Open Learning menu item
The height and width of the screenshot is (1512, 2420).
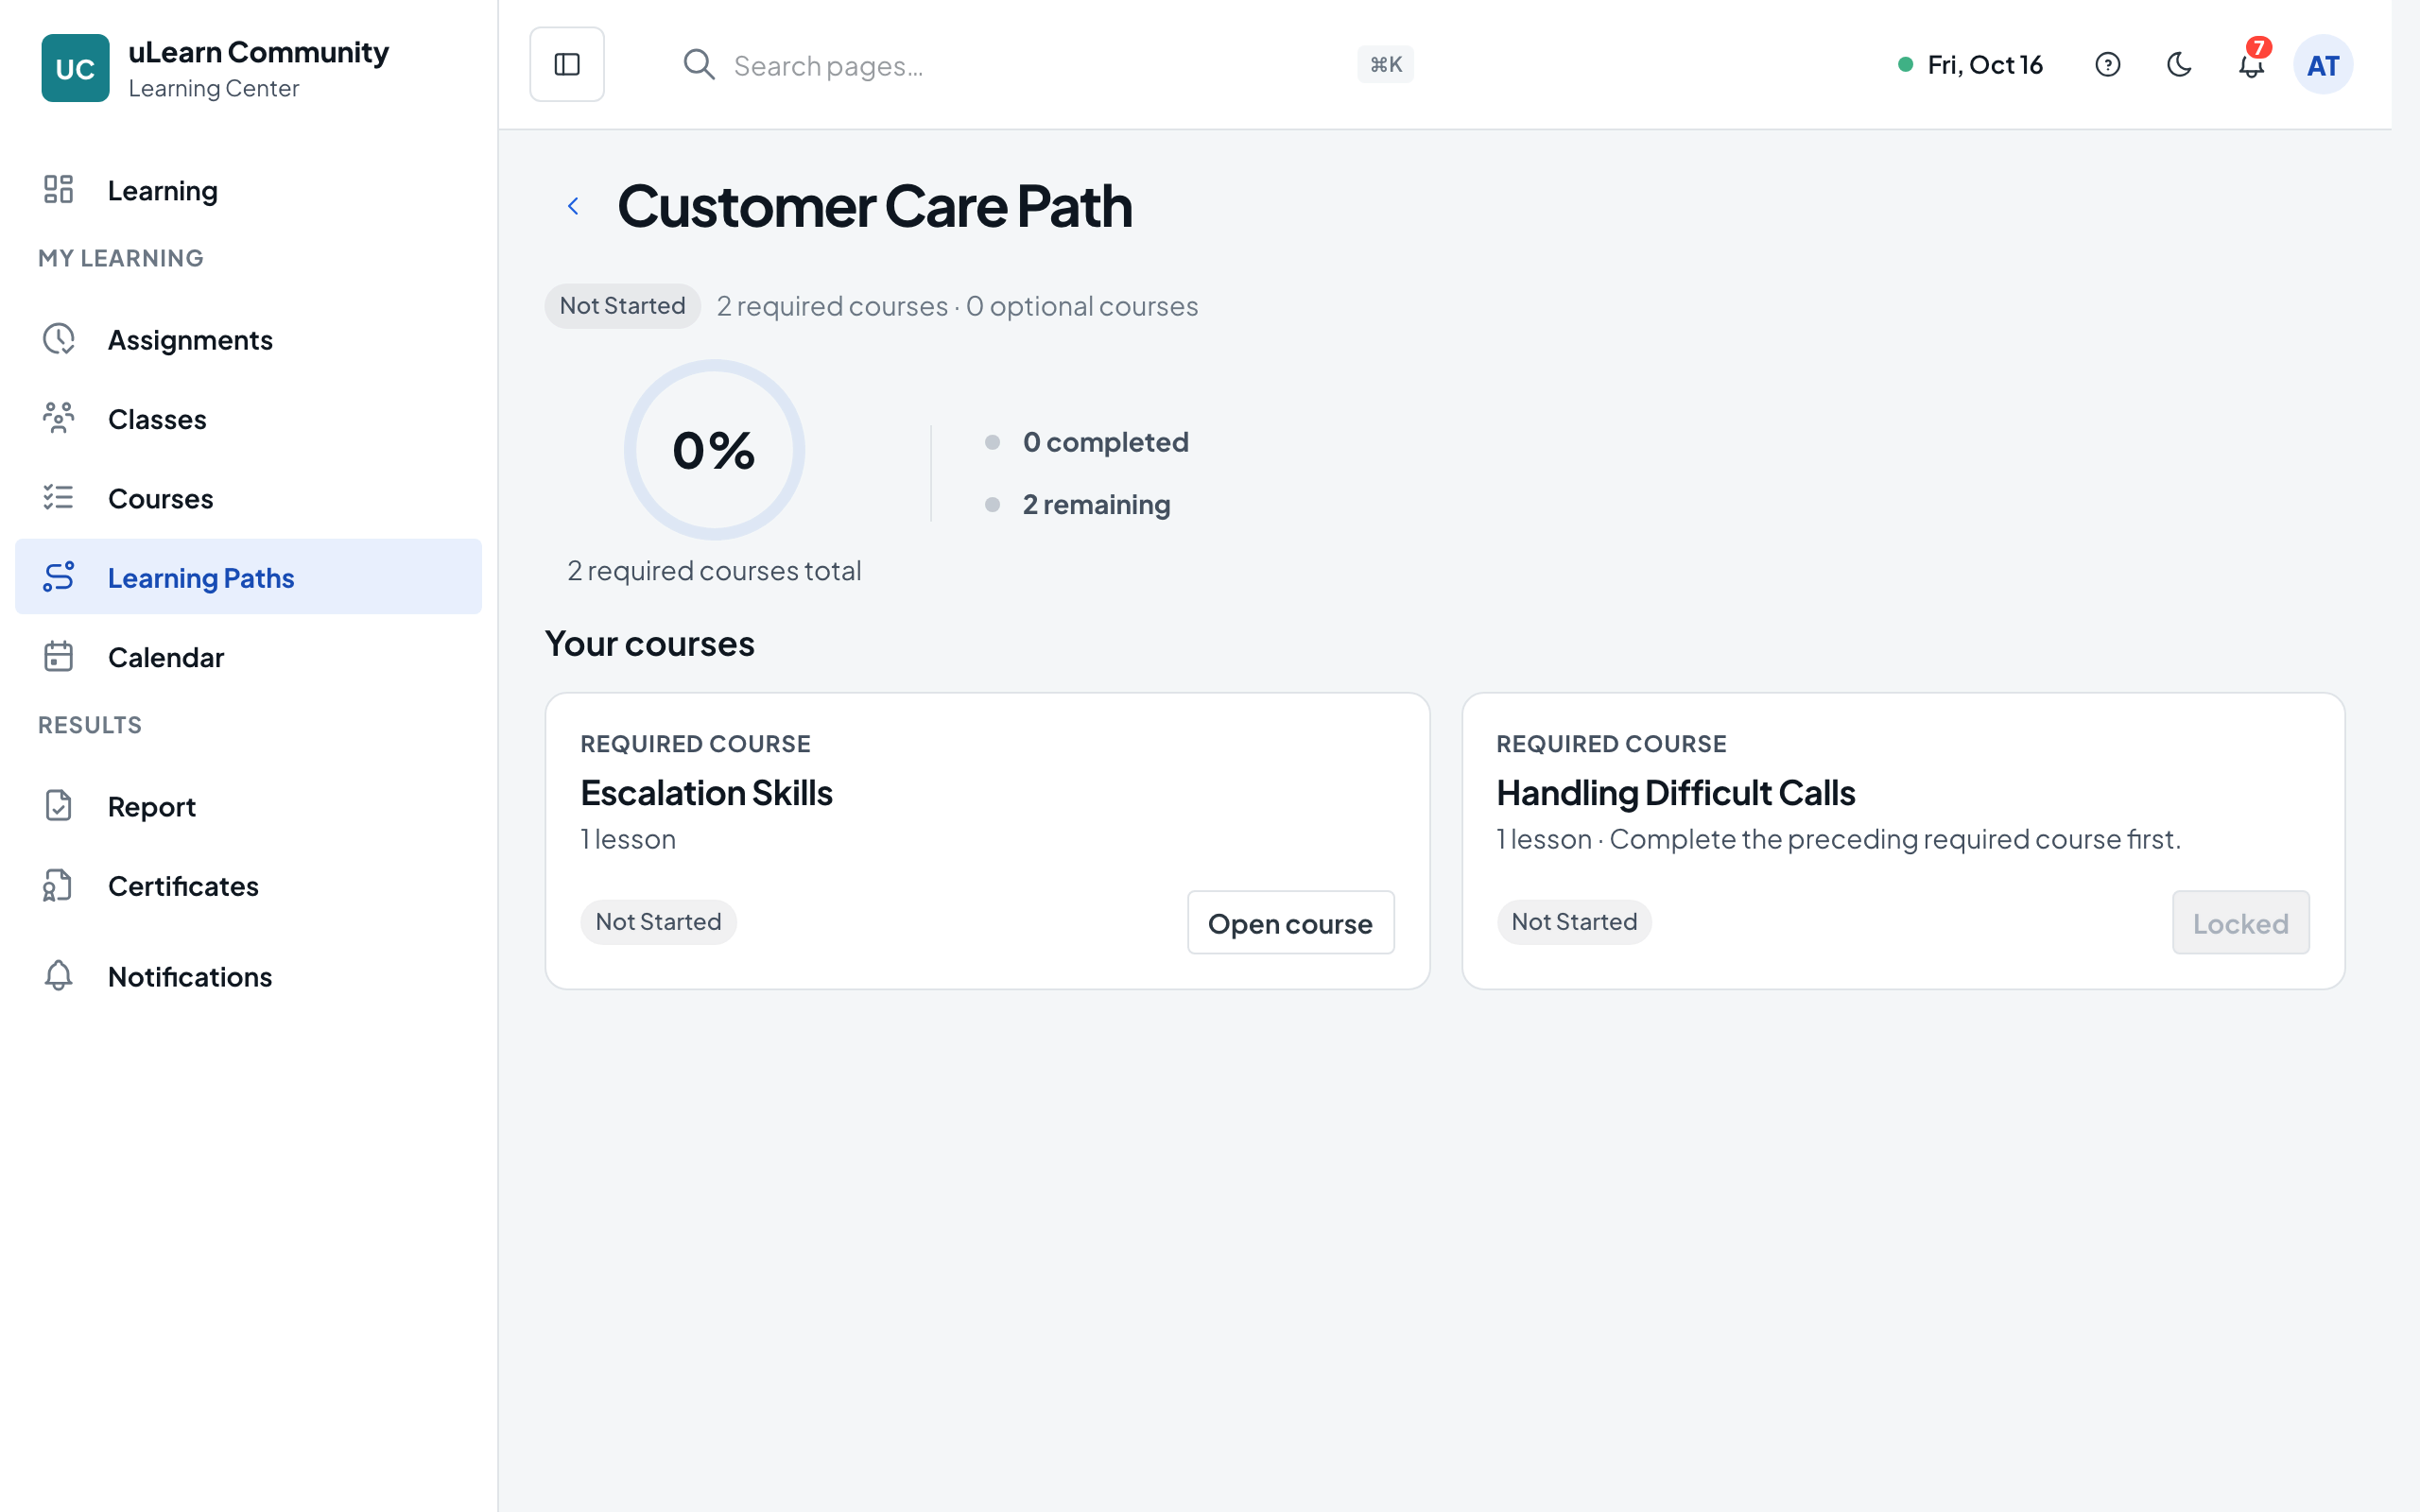click(248, 190)
